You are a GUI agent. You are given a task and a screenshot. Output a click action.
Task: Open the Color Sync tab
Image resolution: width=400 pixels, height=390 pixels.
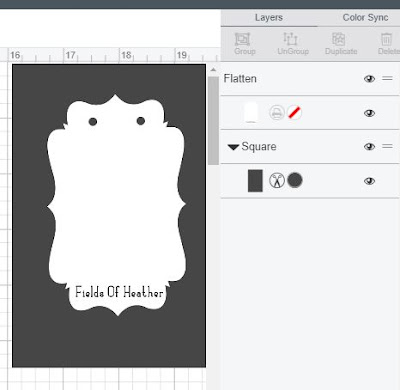click(365, 18)
